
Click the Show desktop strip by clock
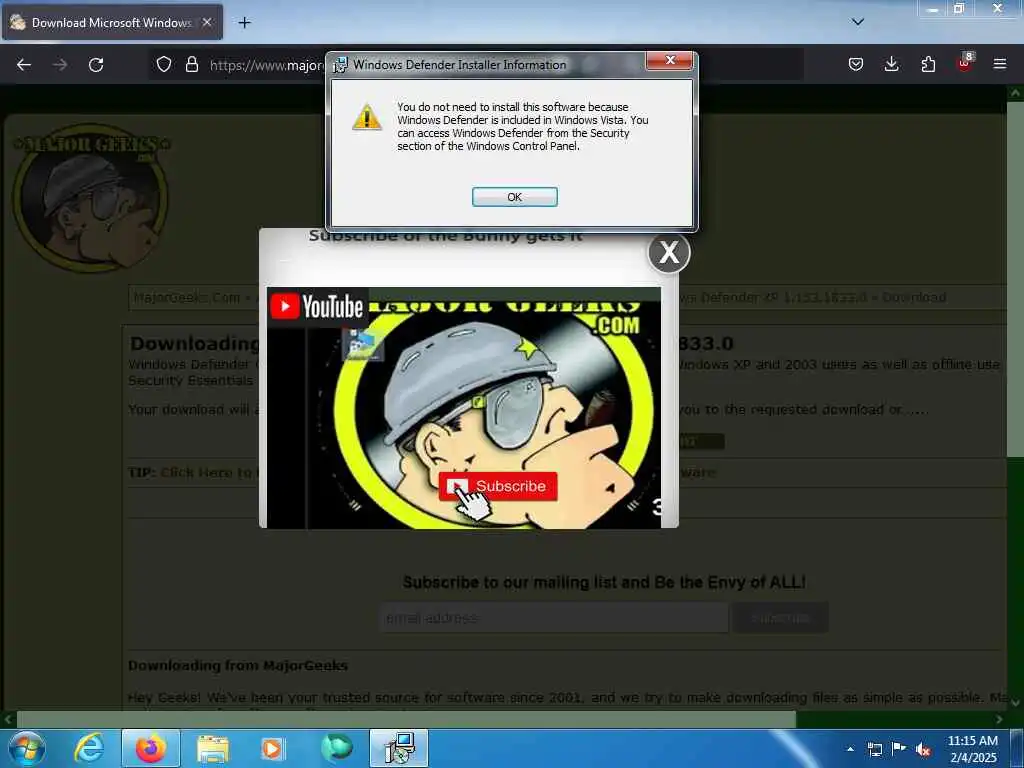[x=1017, y=748]
